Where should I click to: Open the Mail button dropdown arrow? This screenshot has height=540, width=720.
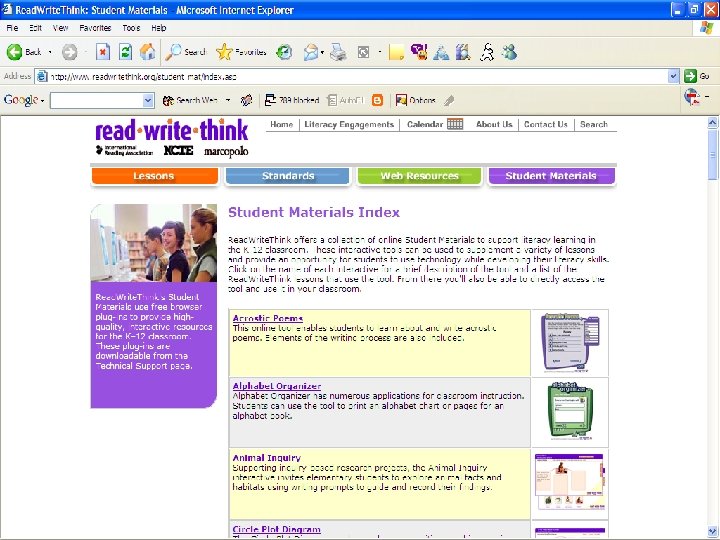322,52
